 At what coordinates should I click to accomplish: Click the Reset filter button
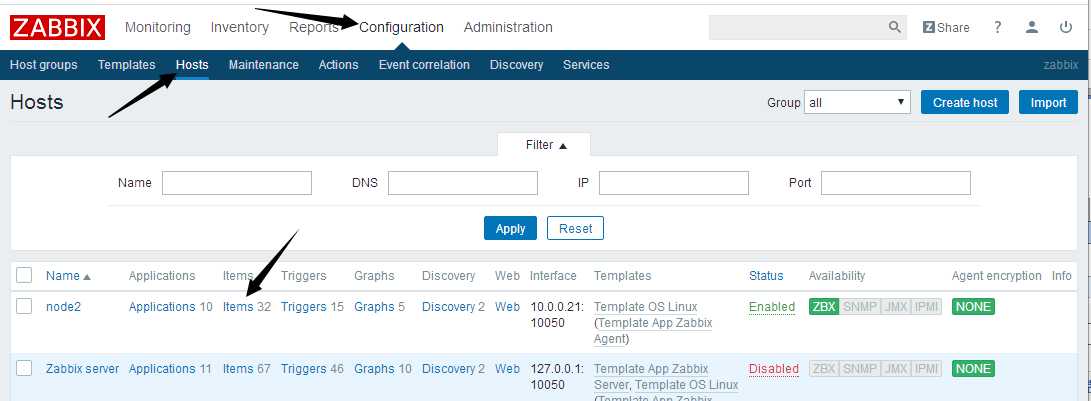point(575,228)
